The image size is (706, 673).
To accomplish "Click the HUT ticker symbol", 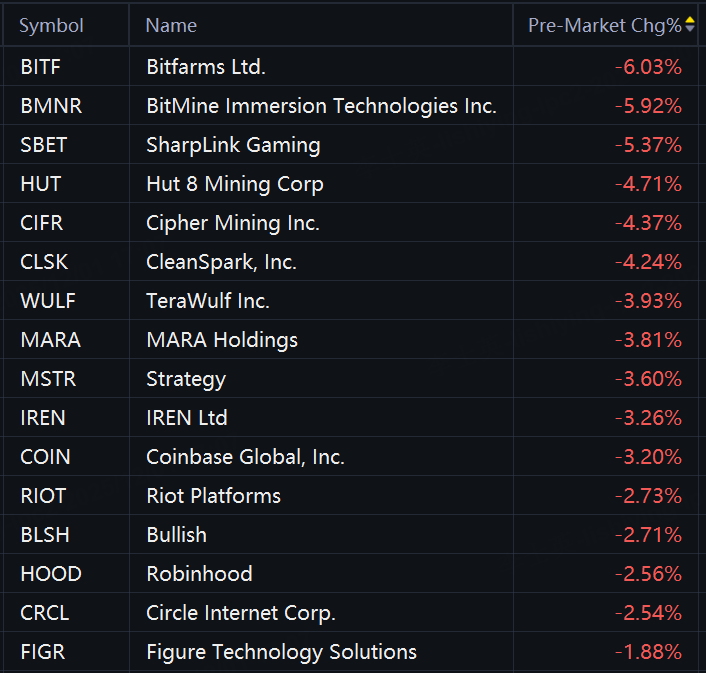I will [x=40, y=184].
